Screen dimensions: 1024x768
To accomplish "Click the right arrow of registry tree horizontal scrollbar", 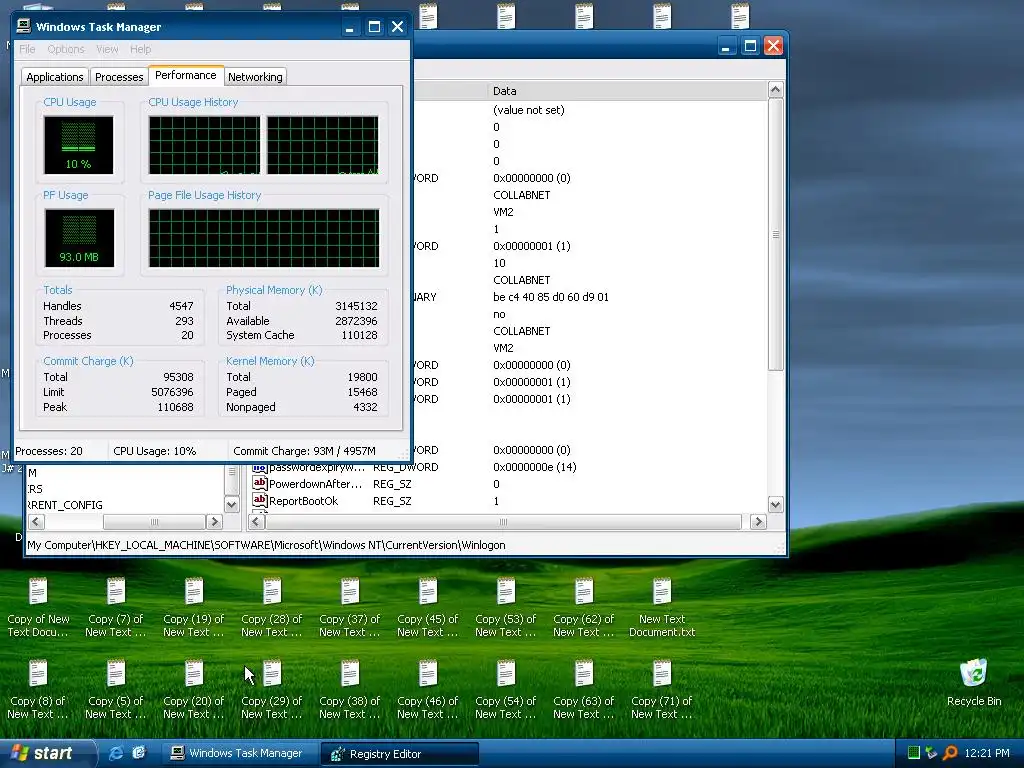I will click(214, 522).
